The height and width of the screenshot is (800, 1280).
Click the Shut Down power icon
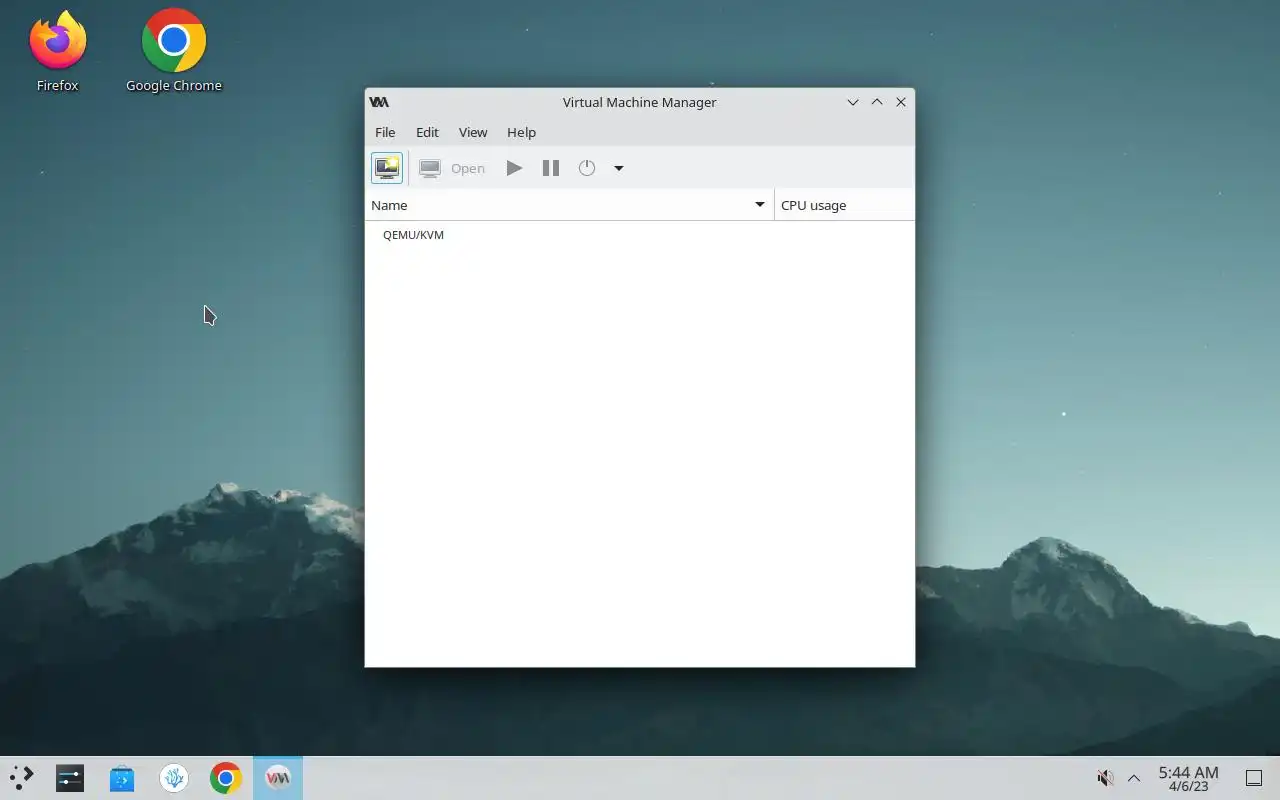pyautogui.click(x=587, y=168)
